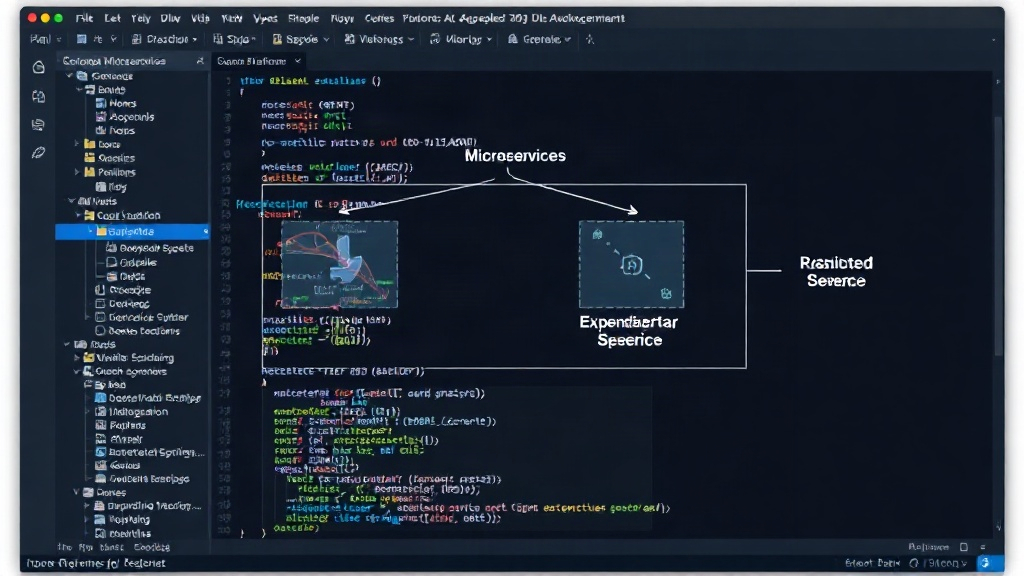Click the stacked-layers icon in the activity bar
1024x576 pixels.
pos(39,124)
